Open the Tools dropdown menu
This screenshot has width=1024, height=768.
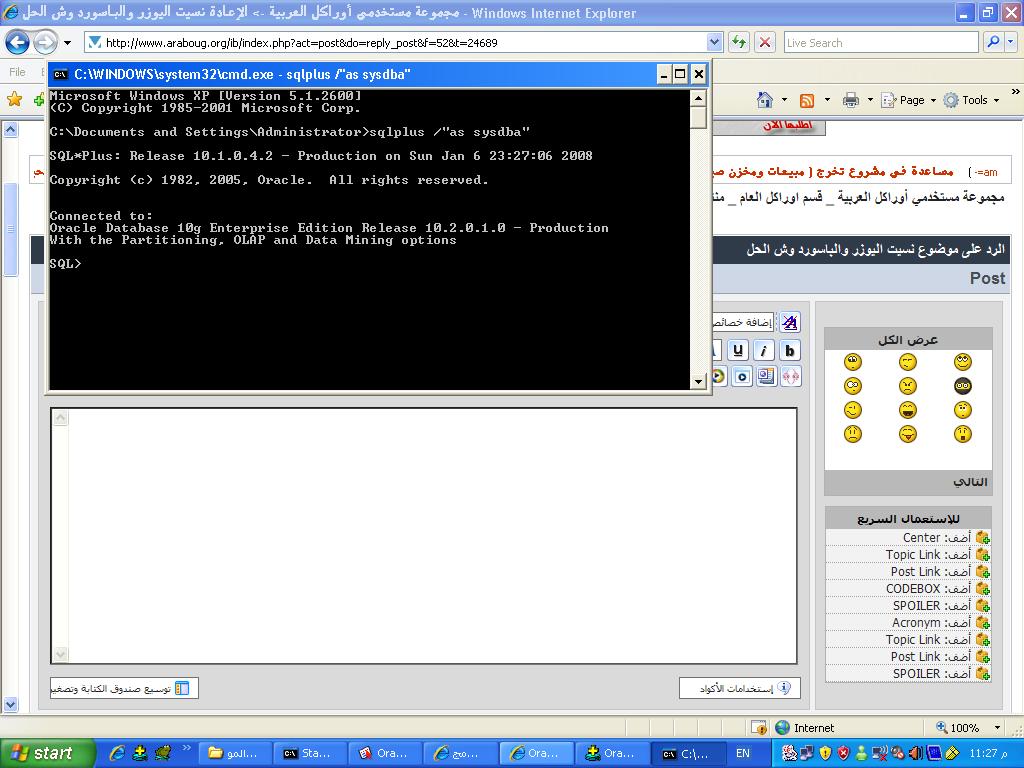(973, 100)
